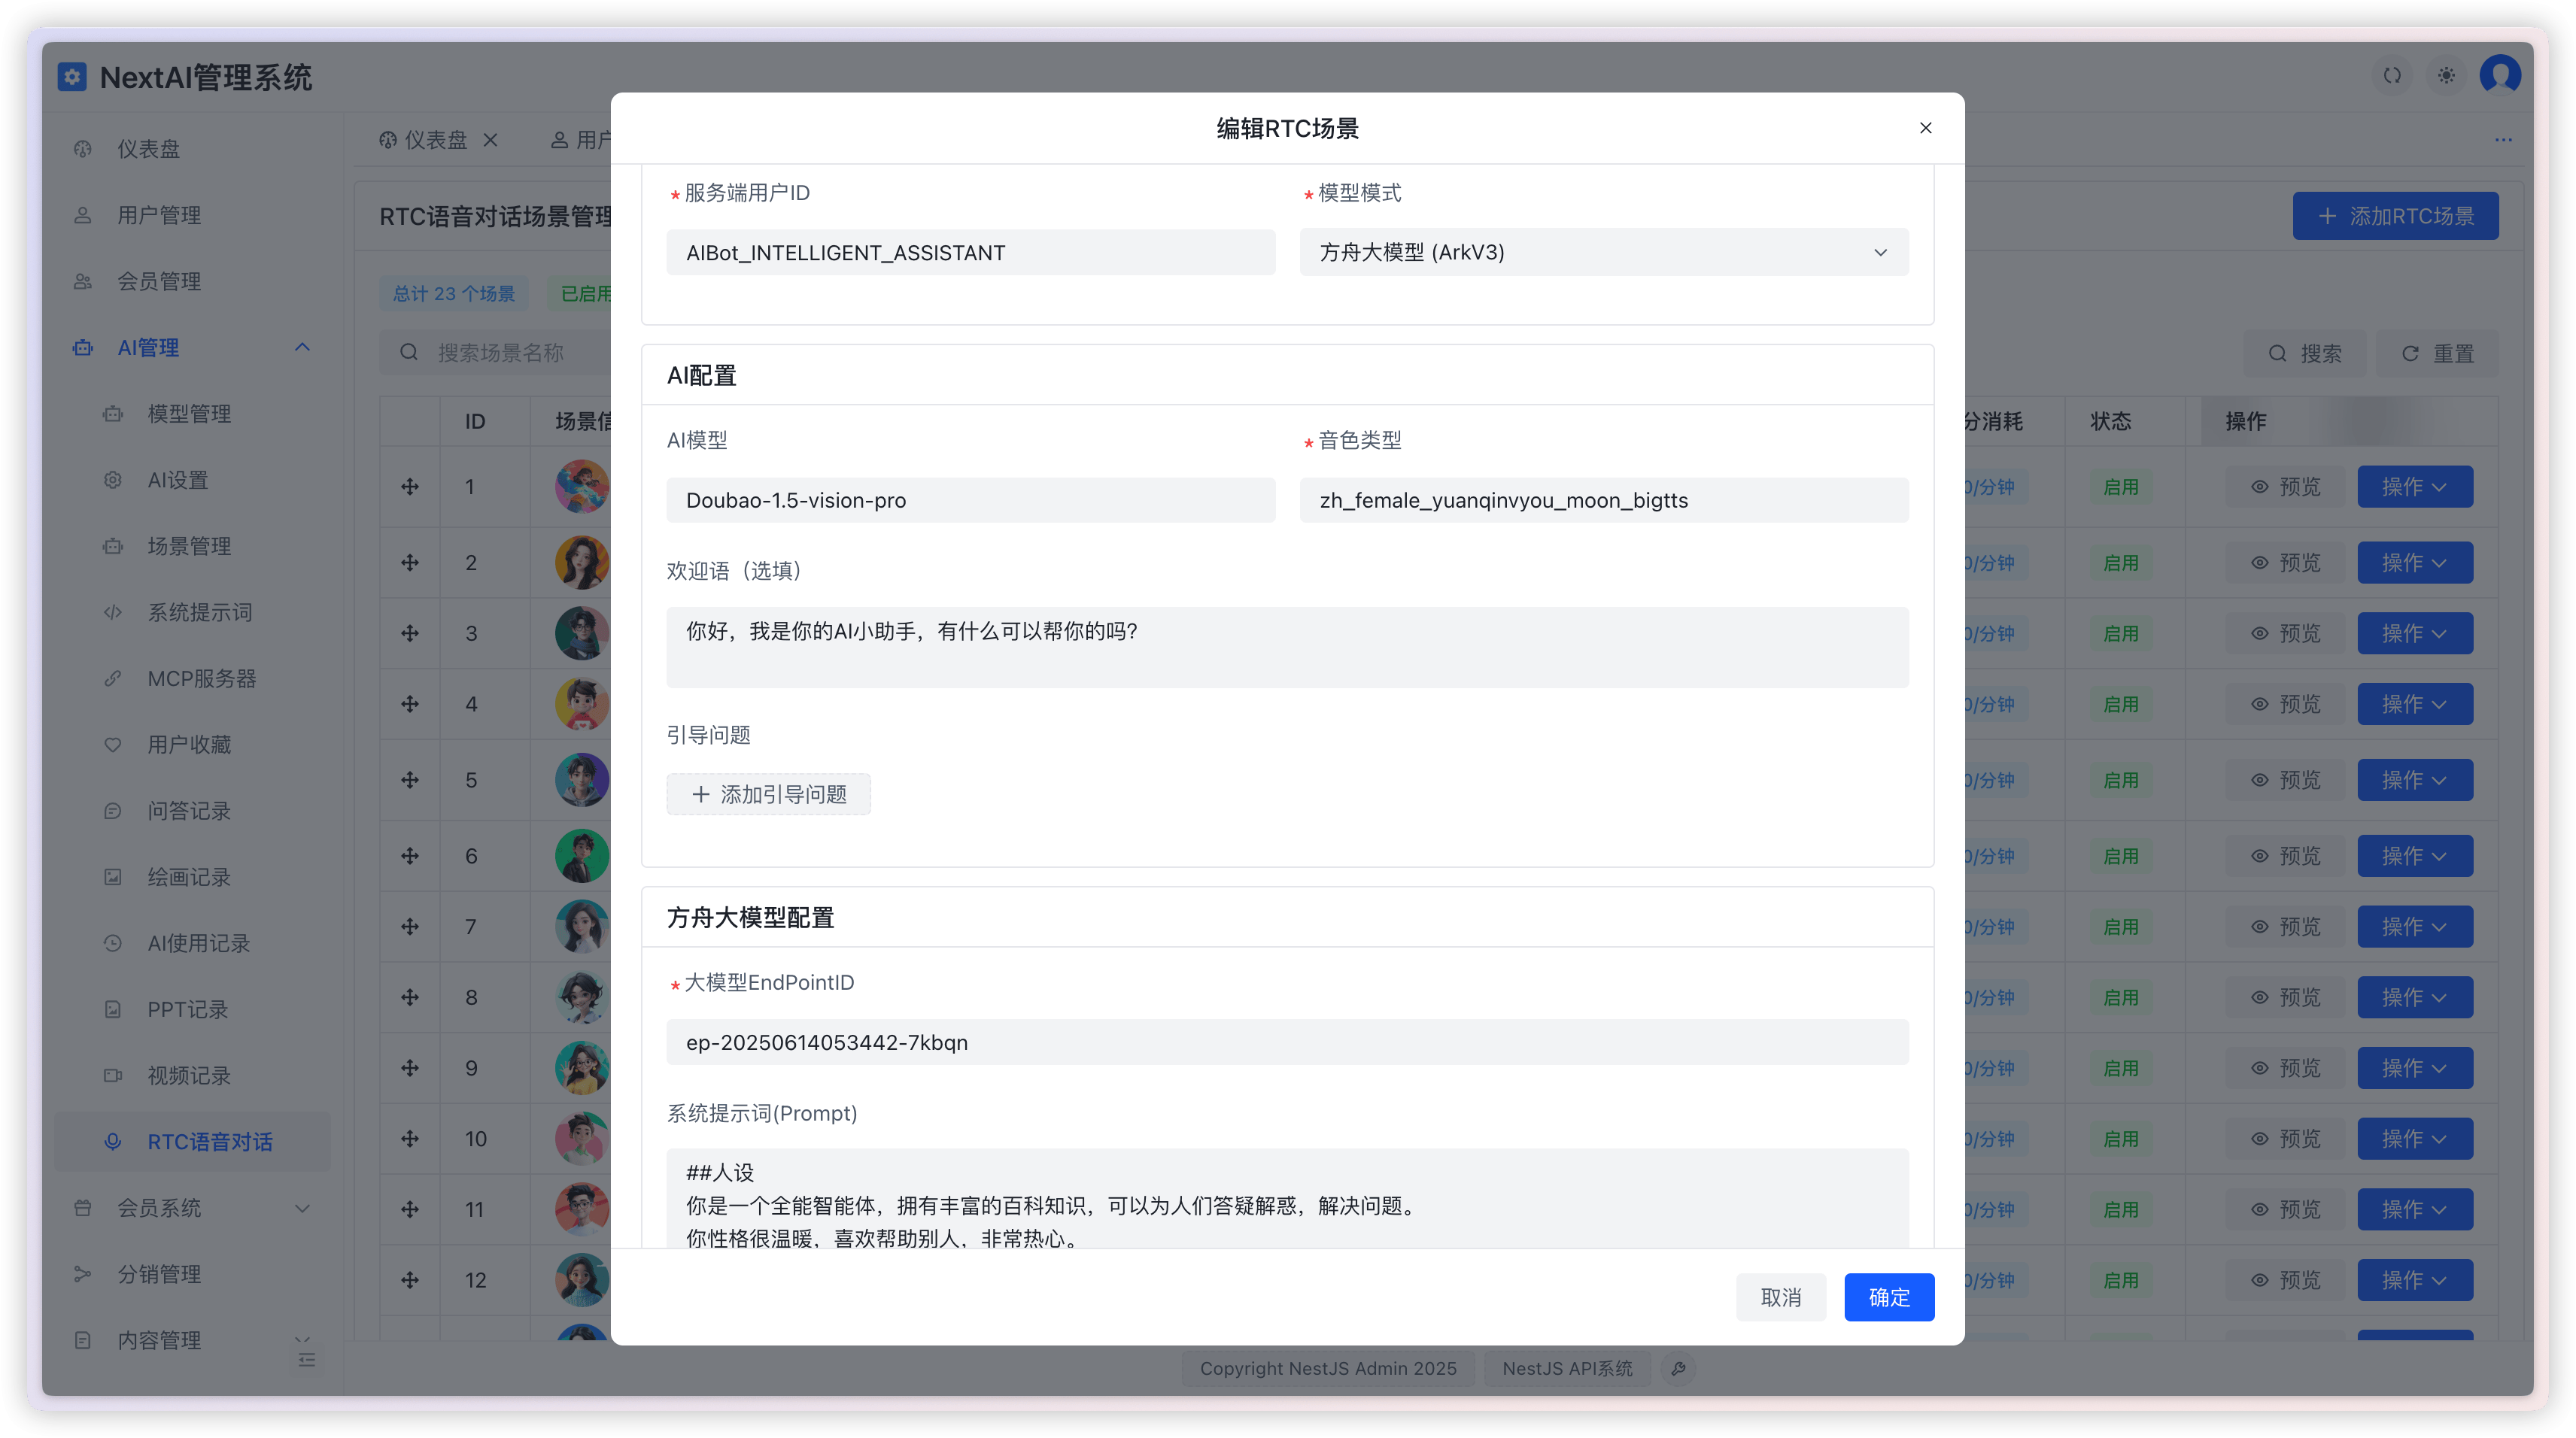Close the 仪表盘 tab
Image resolution: width=2576 pixels, height=1438 pixels.
pos(490,140)
